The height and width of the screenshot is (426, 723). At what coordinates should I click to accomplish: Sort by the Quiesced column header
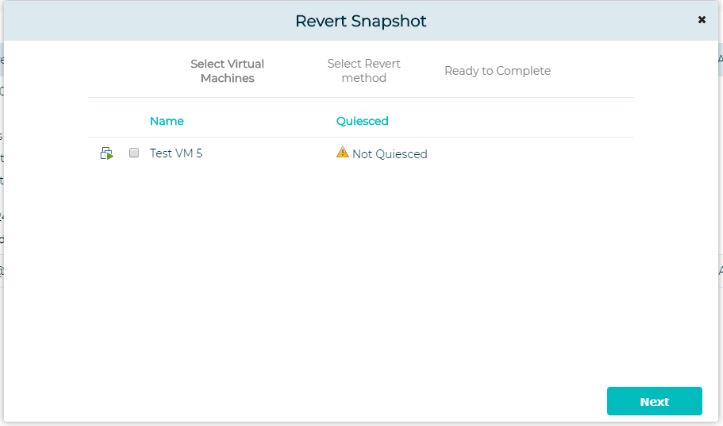(362, 121)
